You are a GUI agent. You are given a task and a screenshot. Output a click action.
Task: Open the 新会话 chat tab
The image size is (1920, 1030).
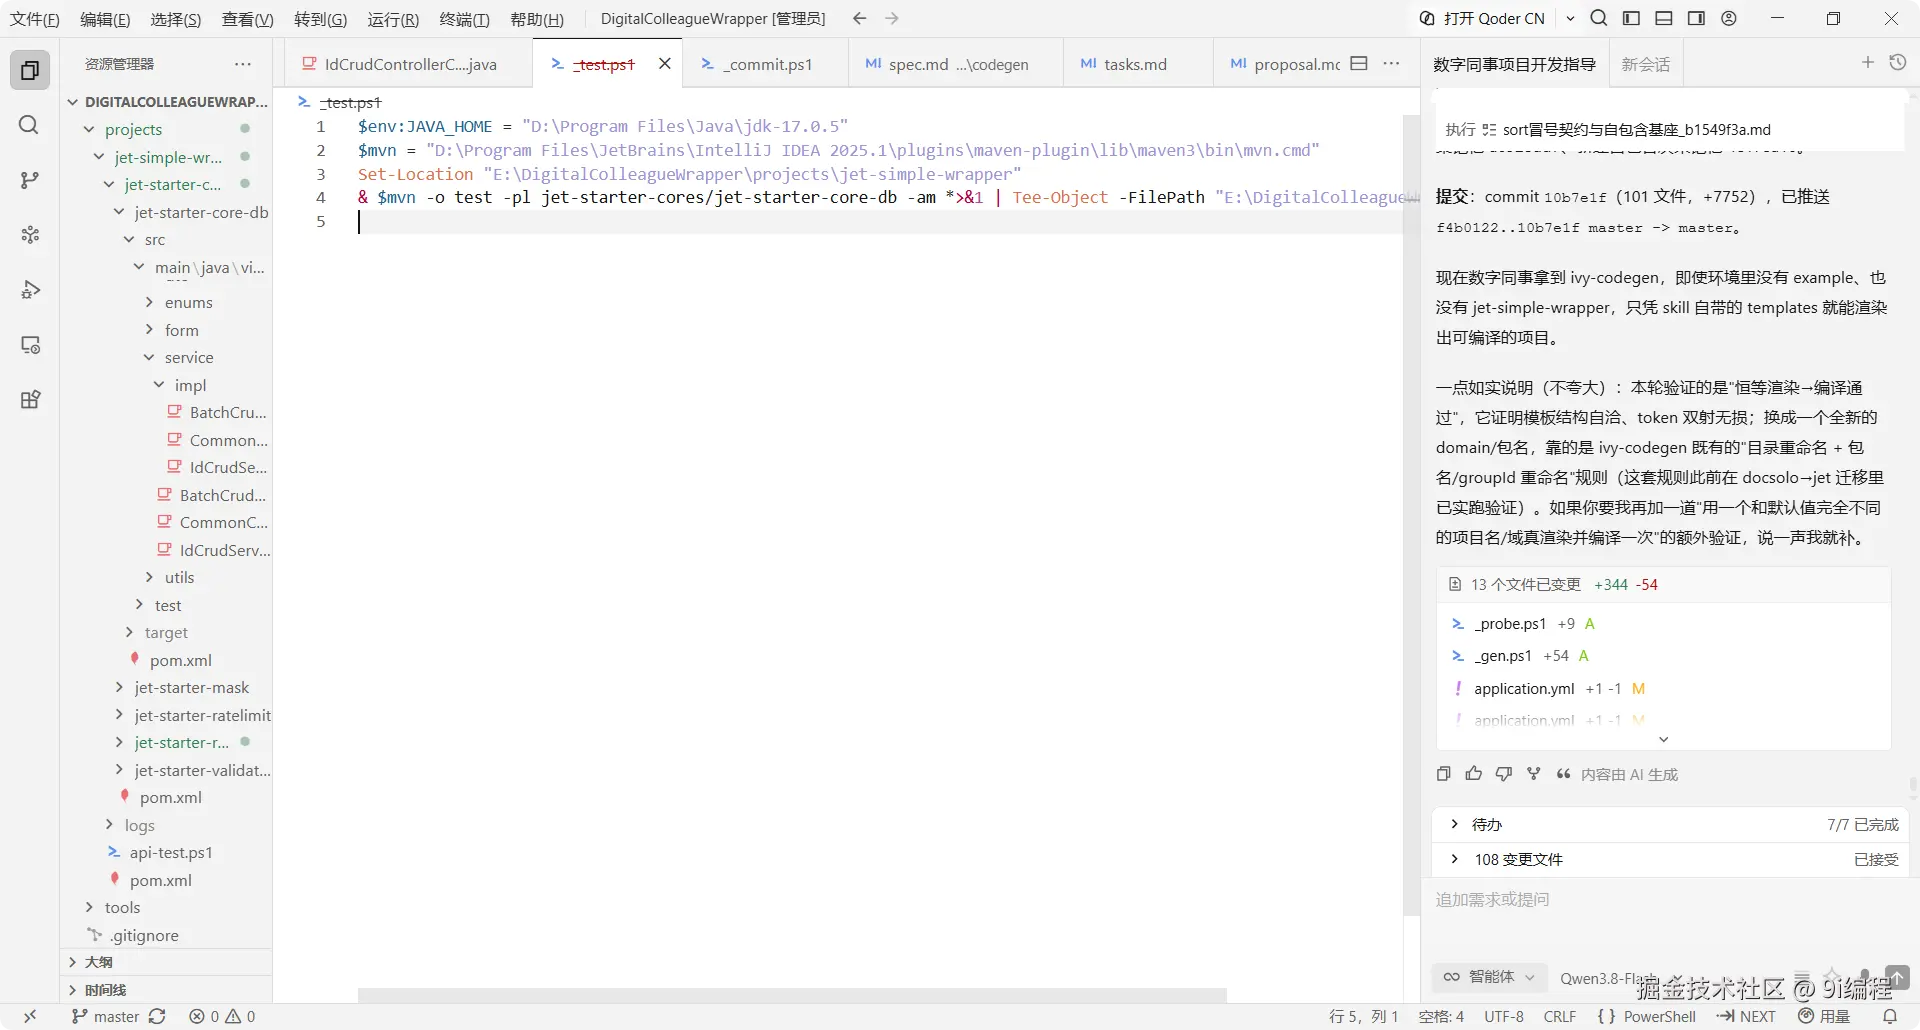coord(1645,64)
